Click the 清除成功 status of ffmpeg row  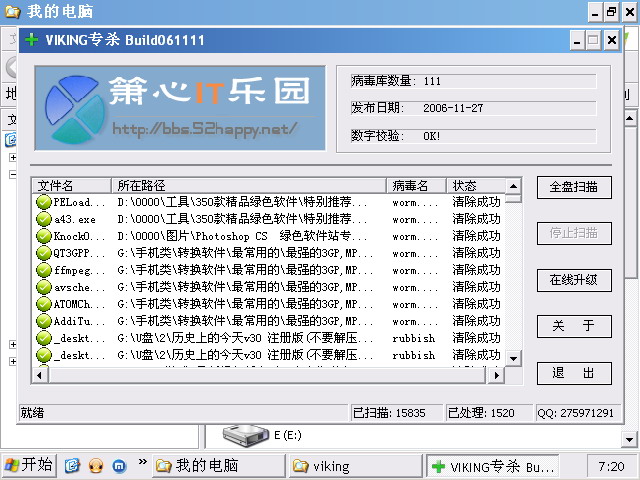476,270
